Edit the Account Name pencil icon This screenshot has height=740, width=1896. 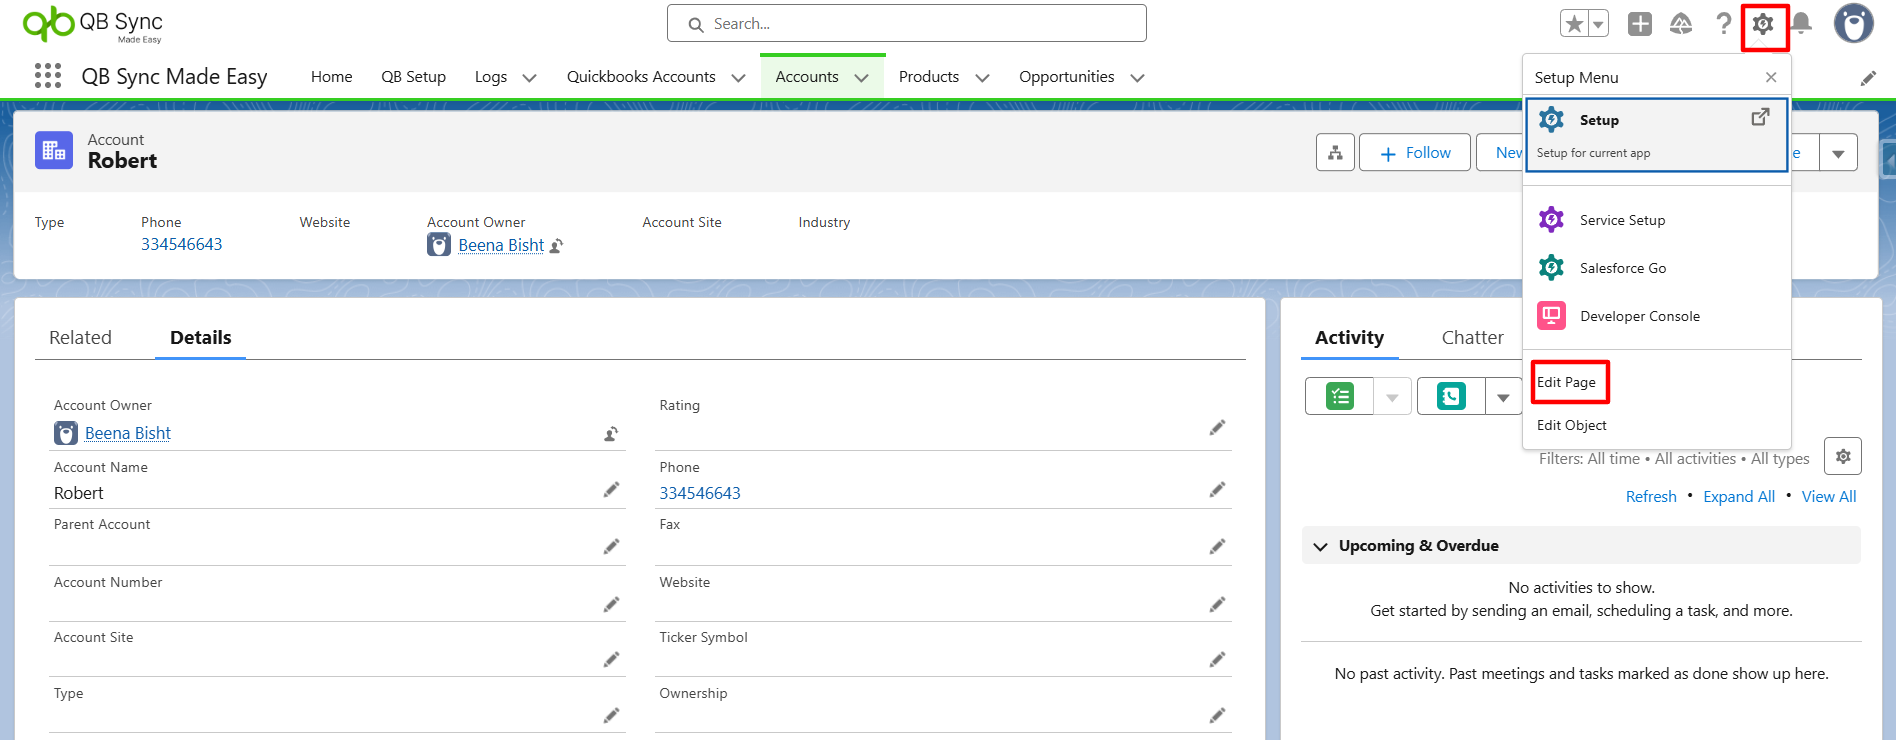pyautogui.click(x=611, y=490)
